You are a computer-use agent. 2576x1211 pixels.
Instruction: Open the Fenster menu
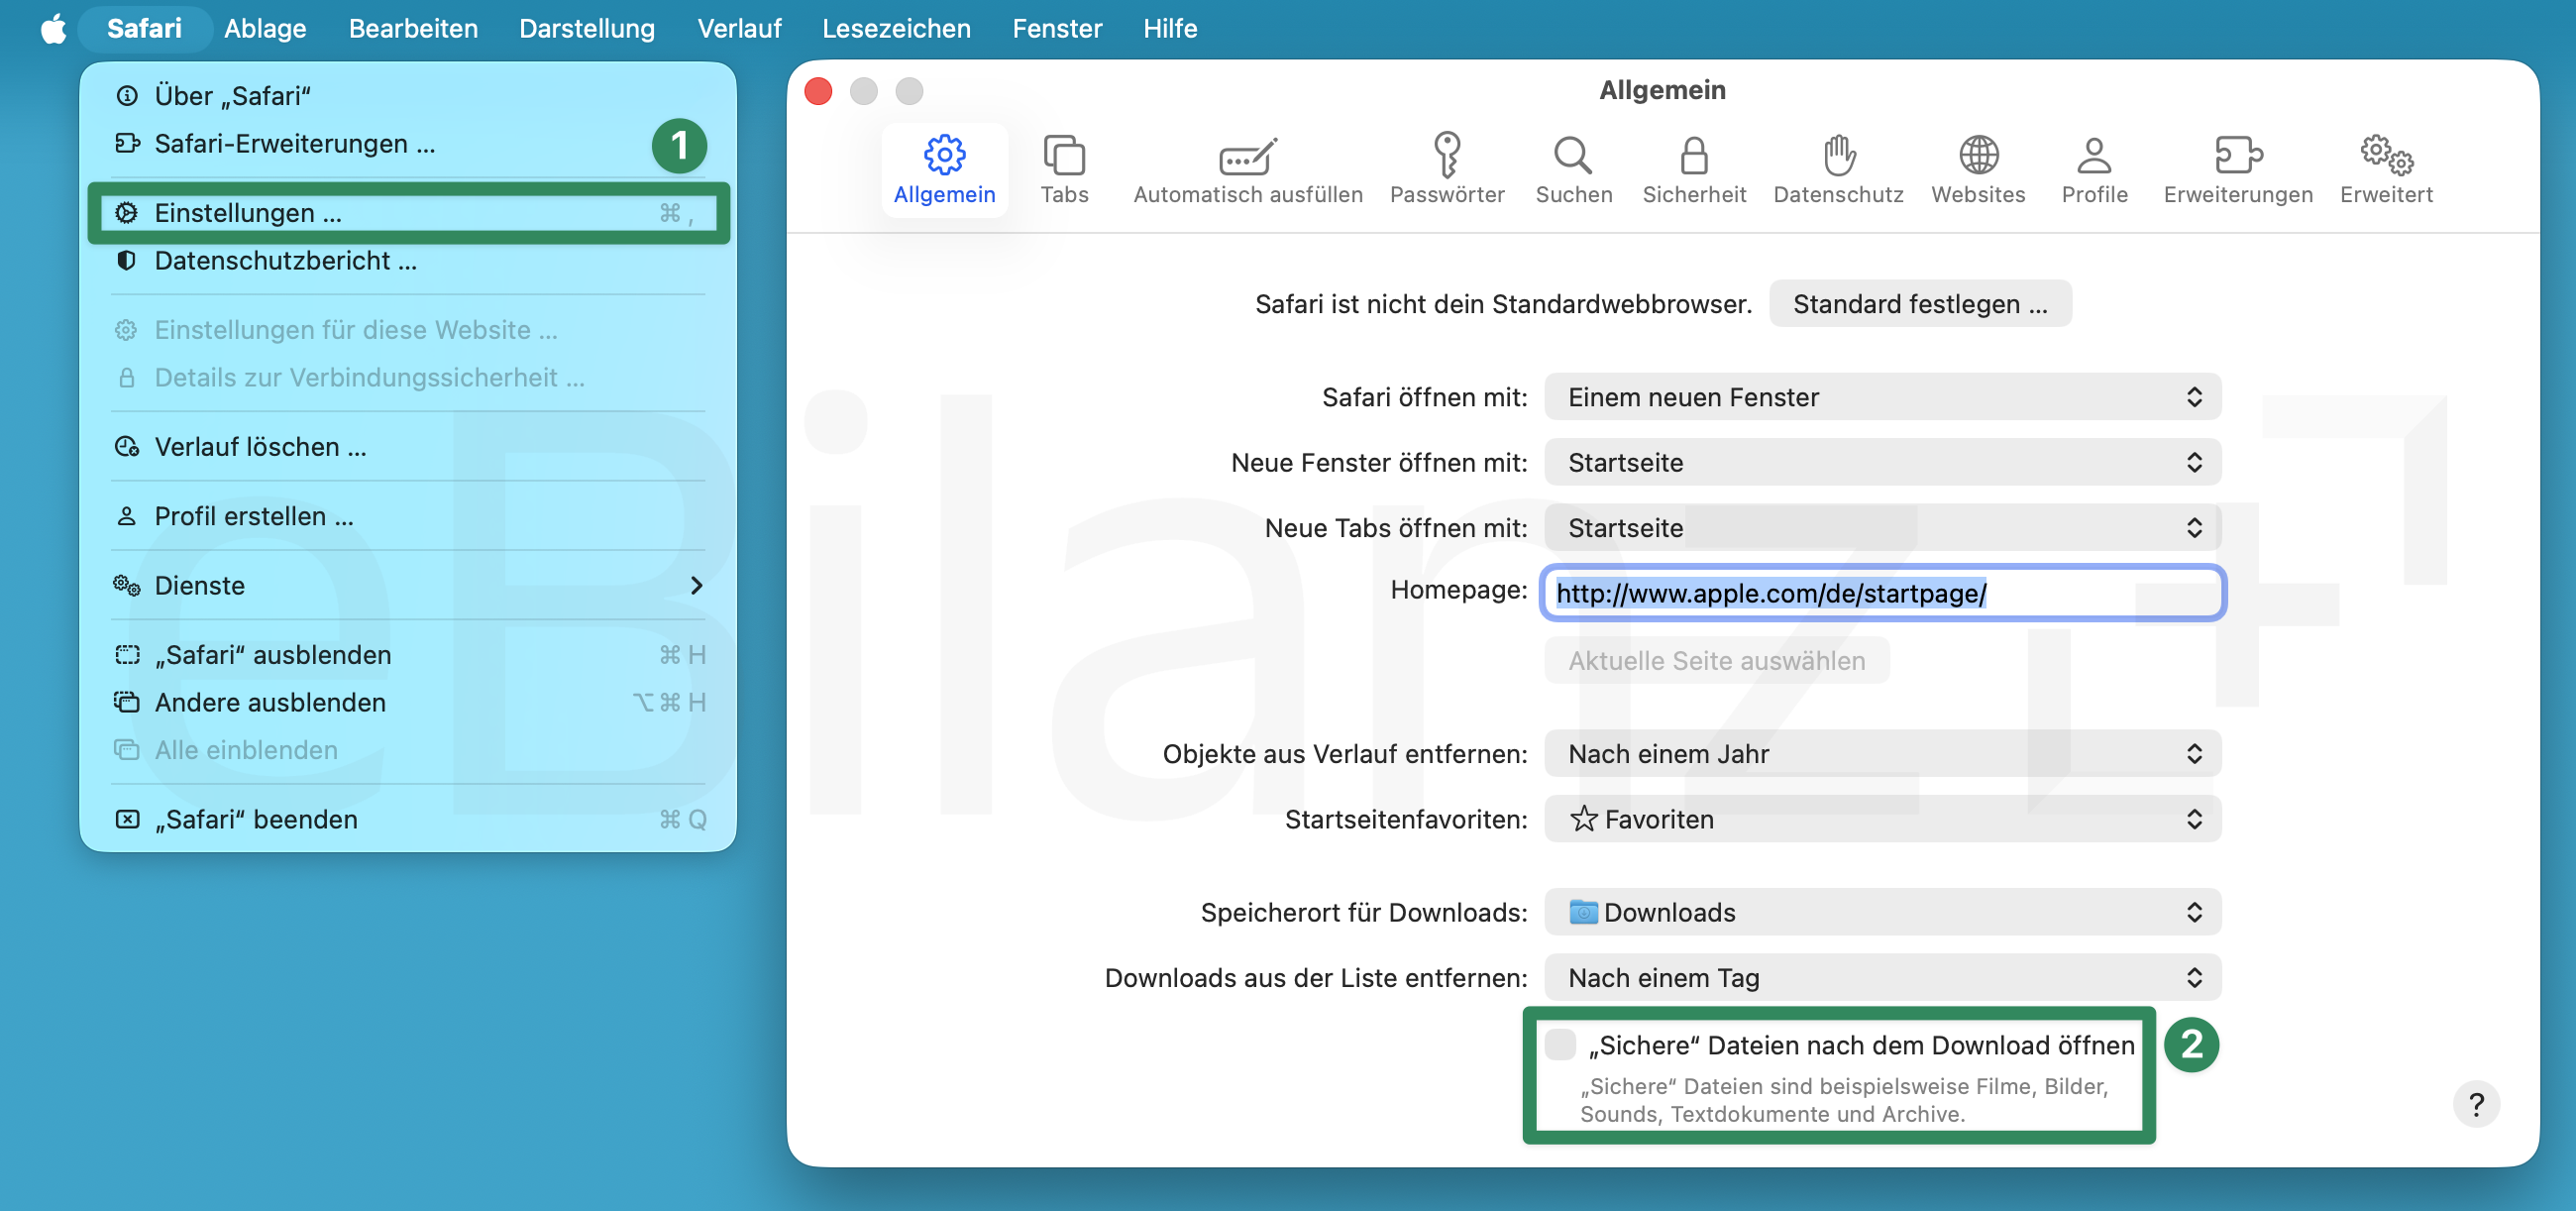1057,28
